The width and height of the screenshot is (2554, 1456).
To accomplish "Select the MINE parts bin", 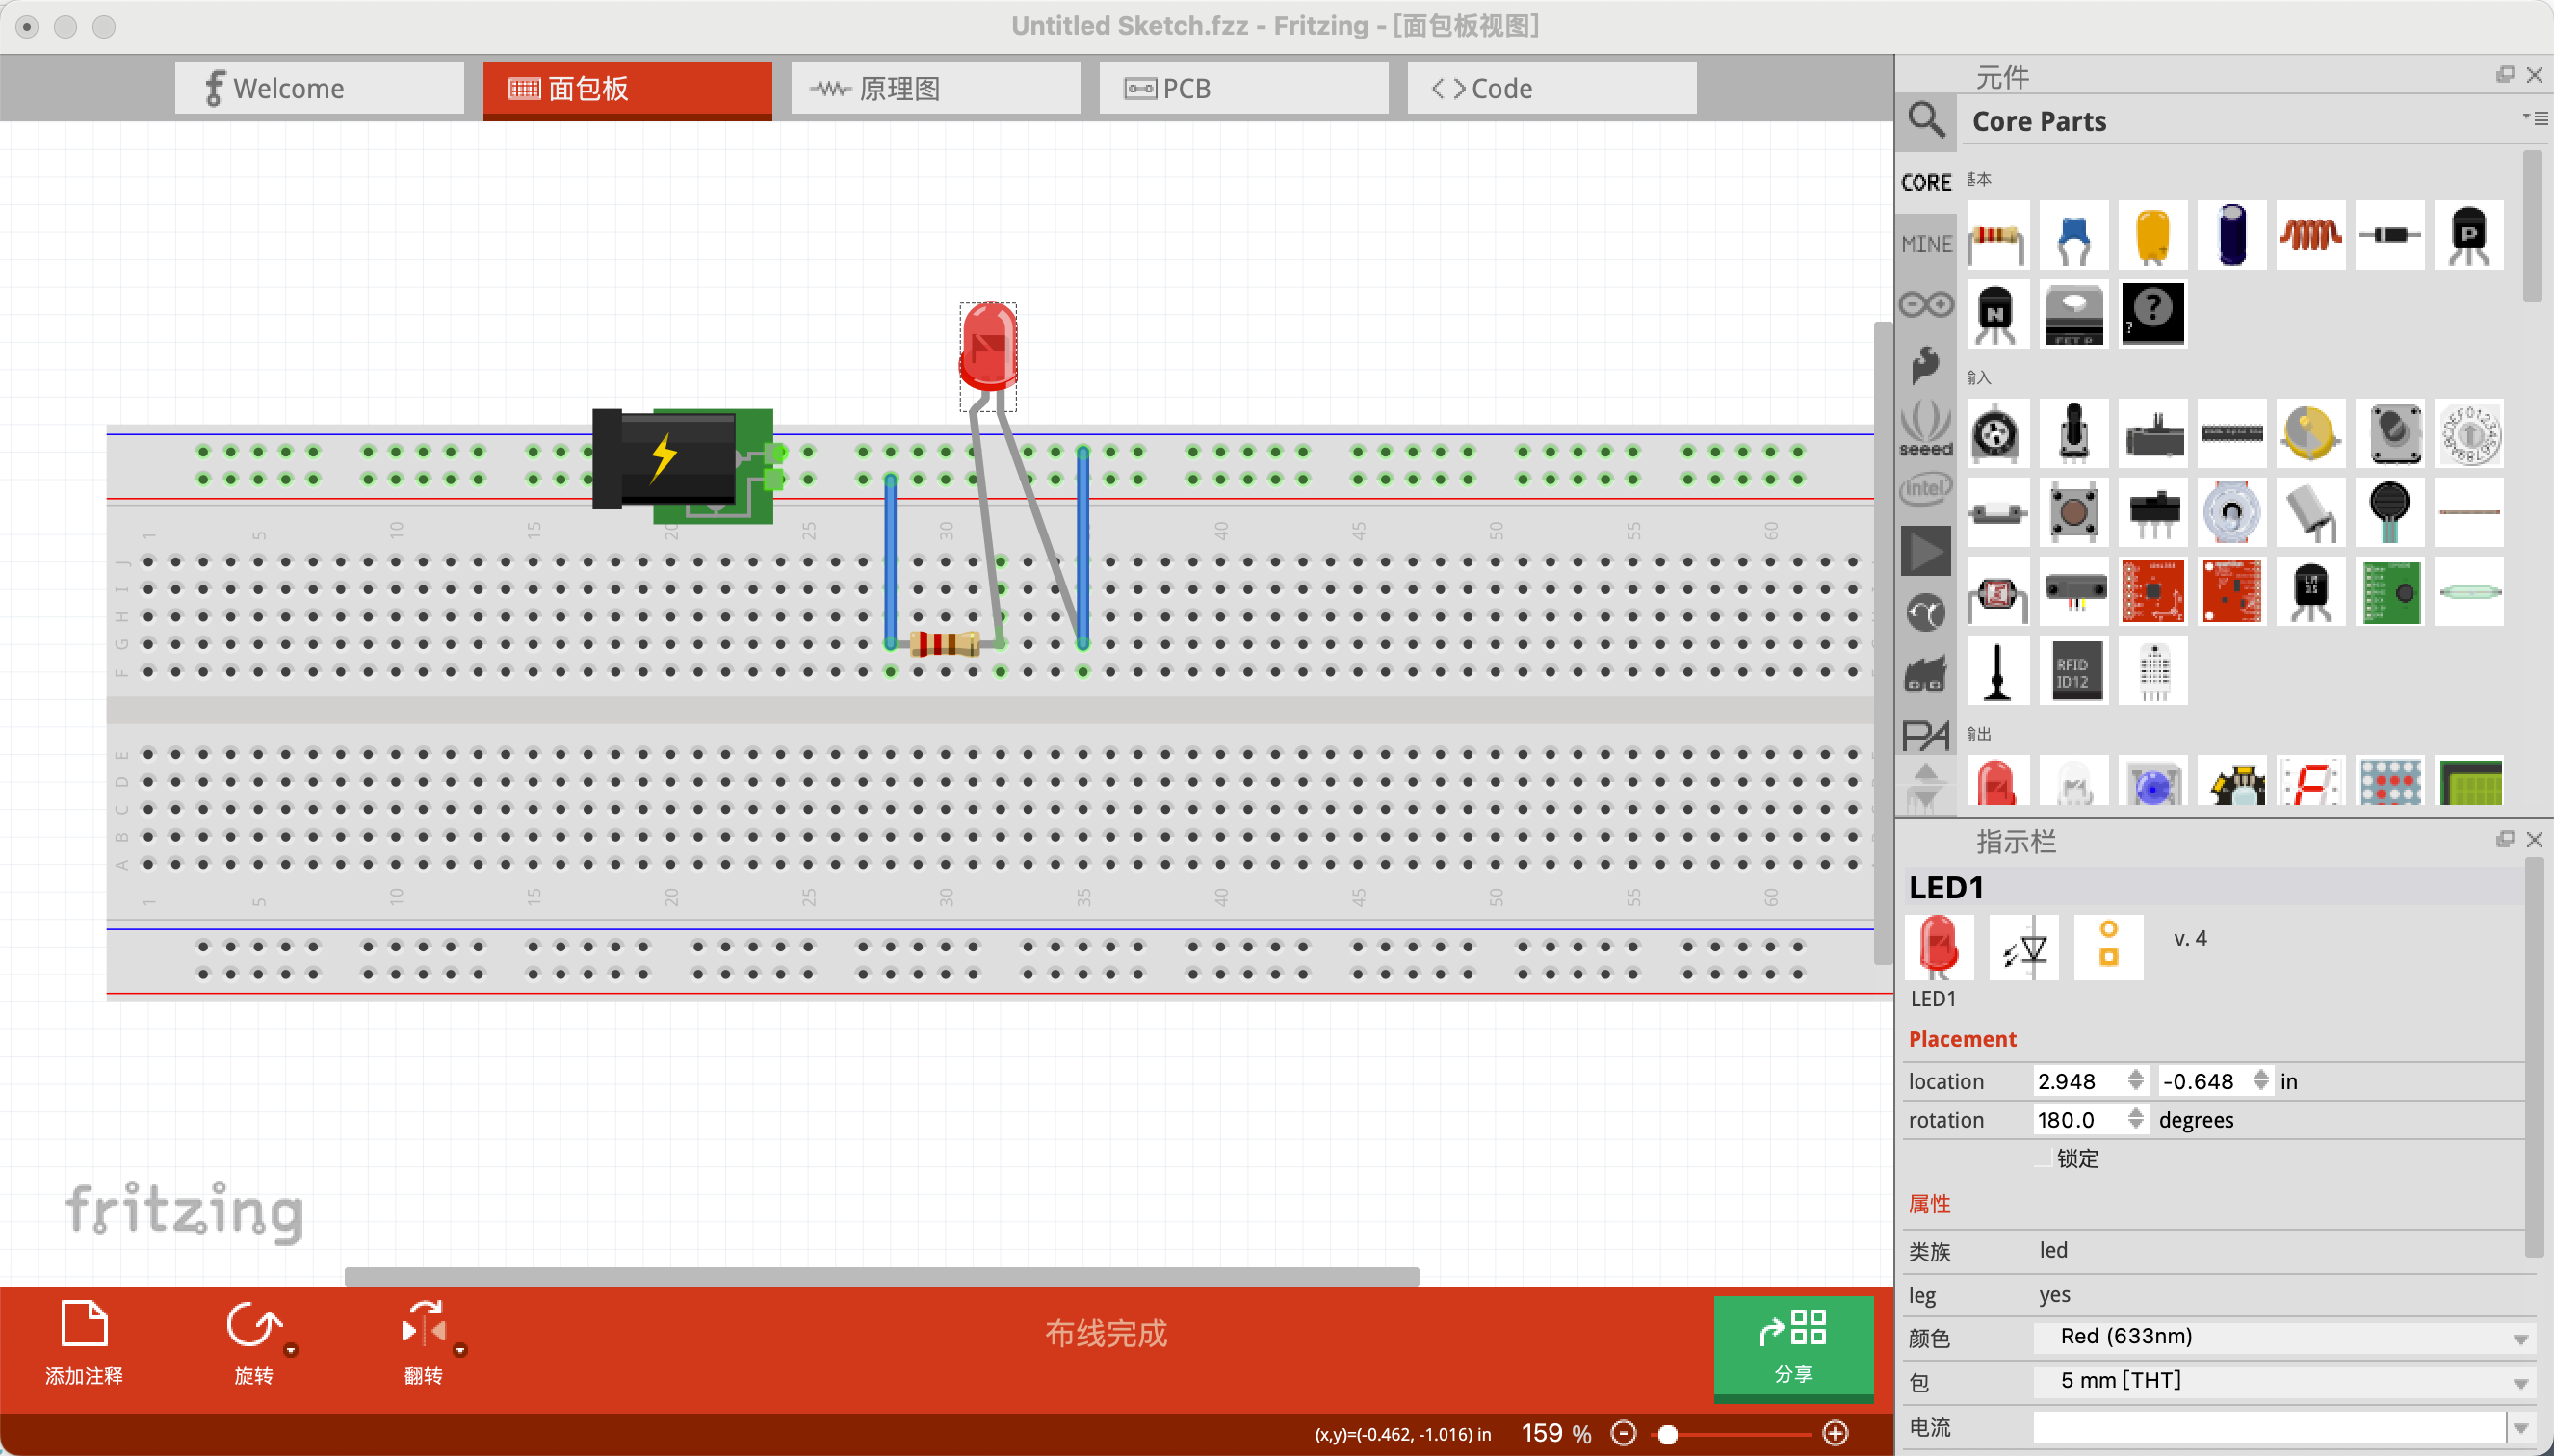I will click(1925, 243).
